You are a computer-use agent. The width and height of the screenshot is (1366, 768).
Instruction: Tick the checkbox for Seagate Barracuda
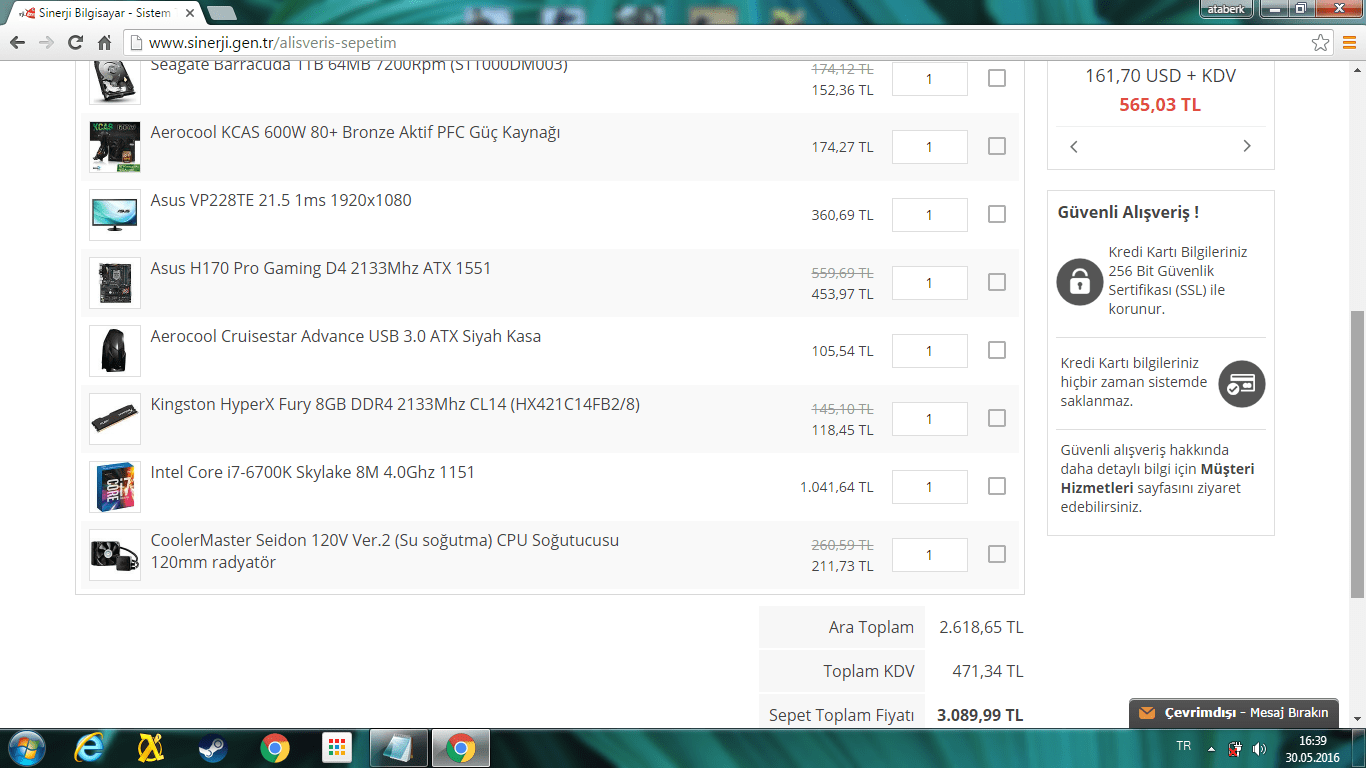coord(997,78)
